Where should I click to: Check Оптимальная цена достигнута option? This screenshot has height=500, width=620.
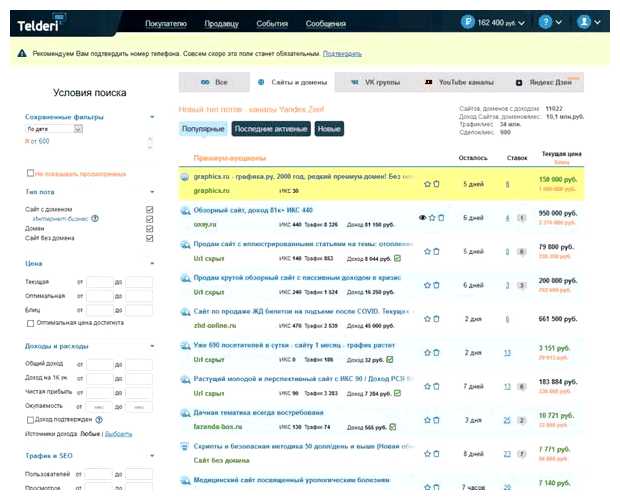30,323
